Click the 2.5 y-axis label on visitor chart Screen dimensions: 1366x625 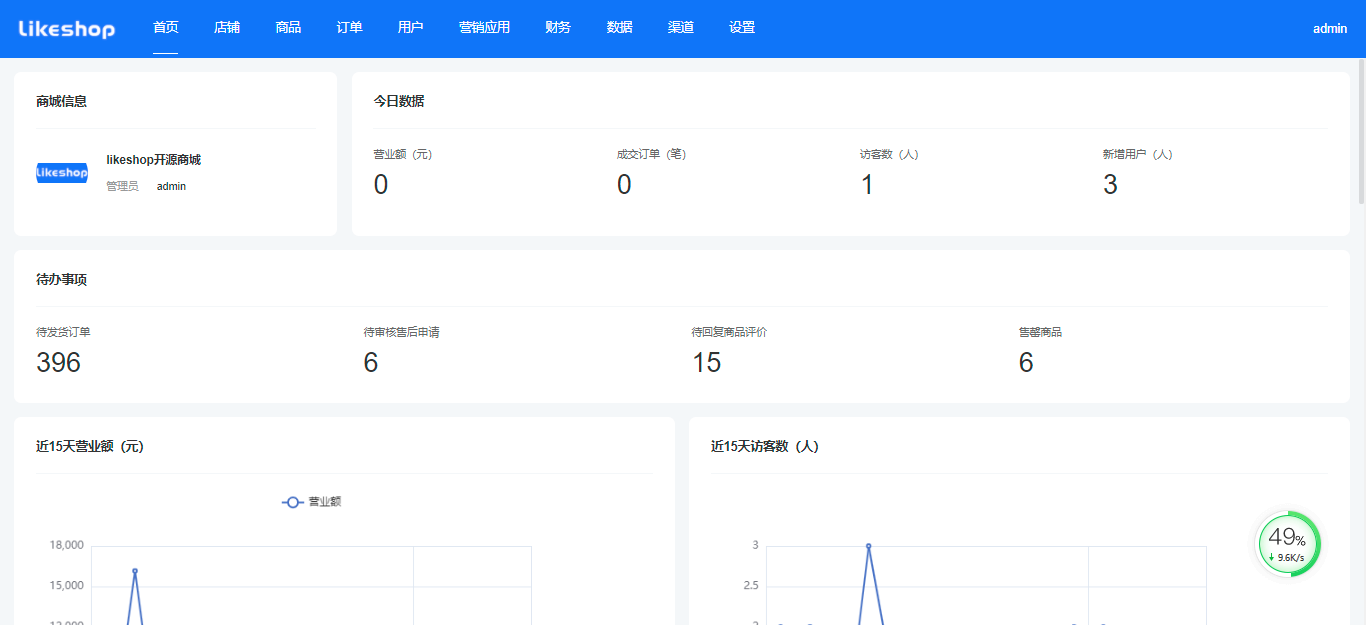coord(751,585)
